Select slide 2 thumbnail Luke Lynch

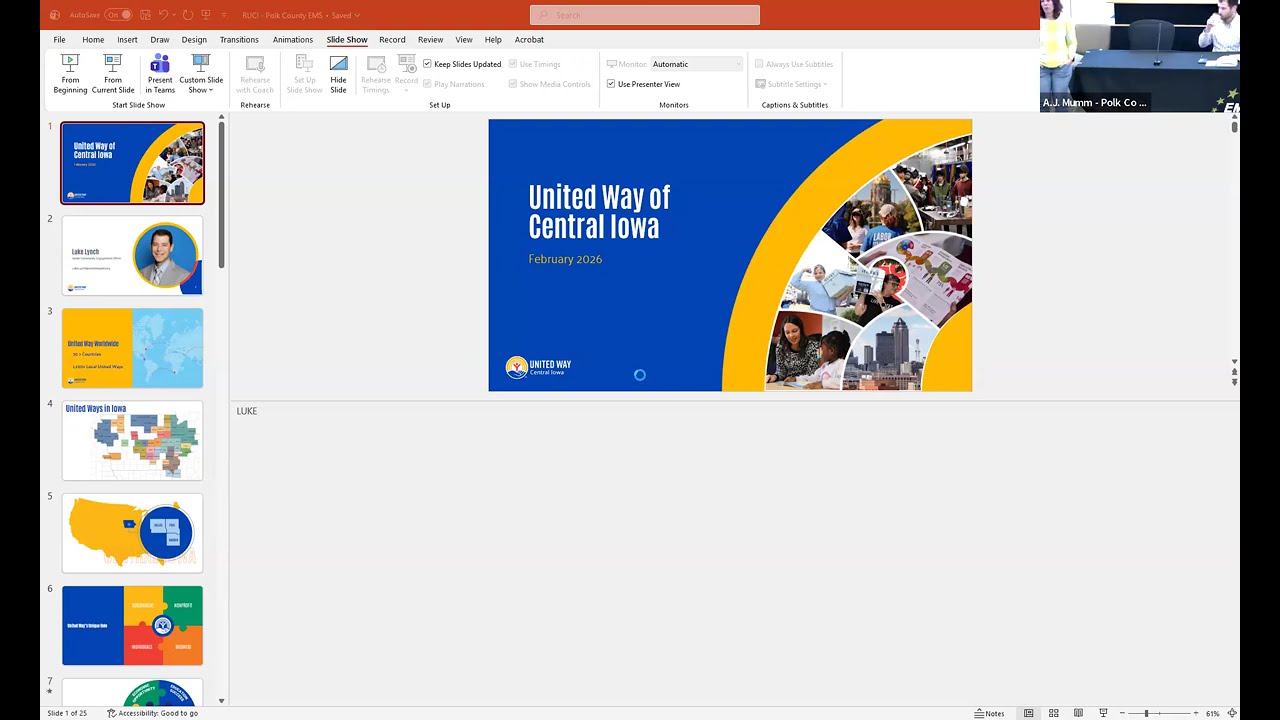pyautogui.click(x=132, y=255)
